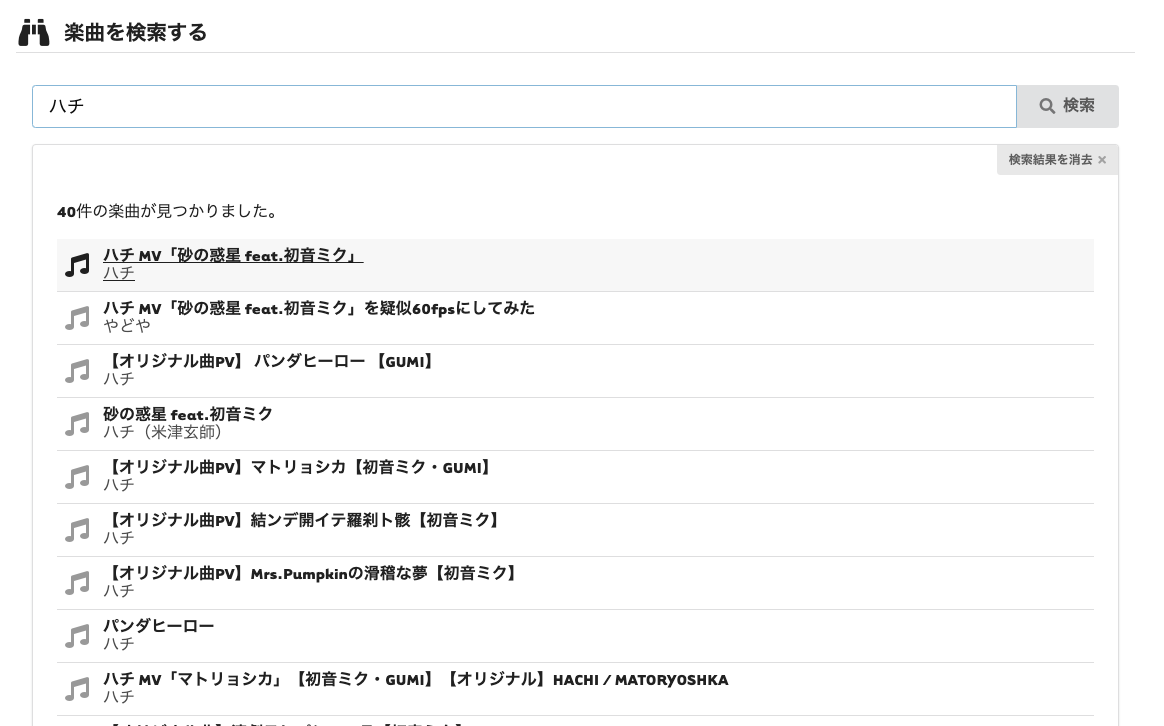The image size is (1164, 726).
Task: Click the 40件の楽曲が見つかりました result count text
Action: point(167,212)
